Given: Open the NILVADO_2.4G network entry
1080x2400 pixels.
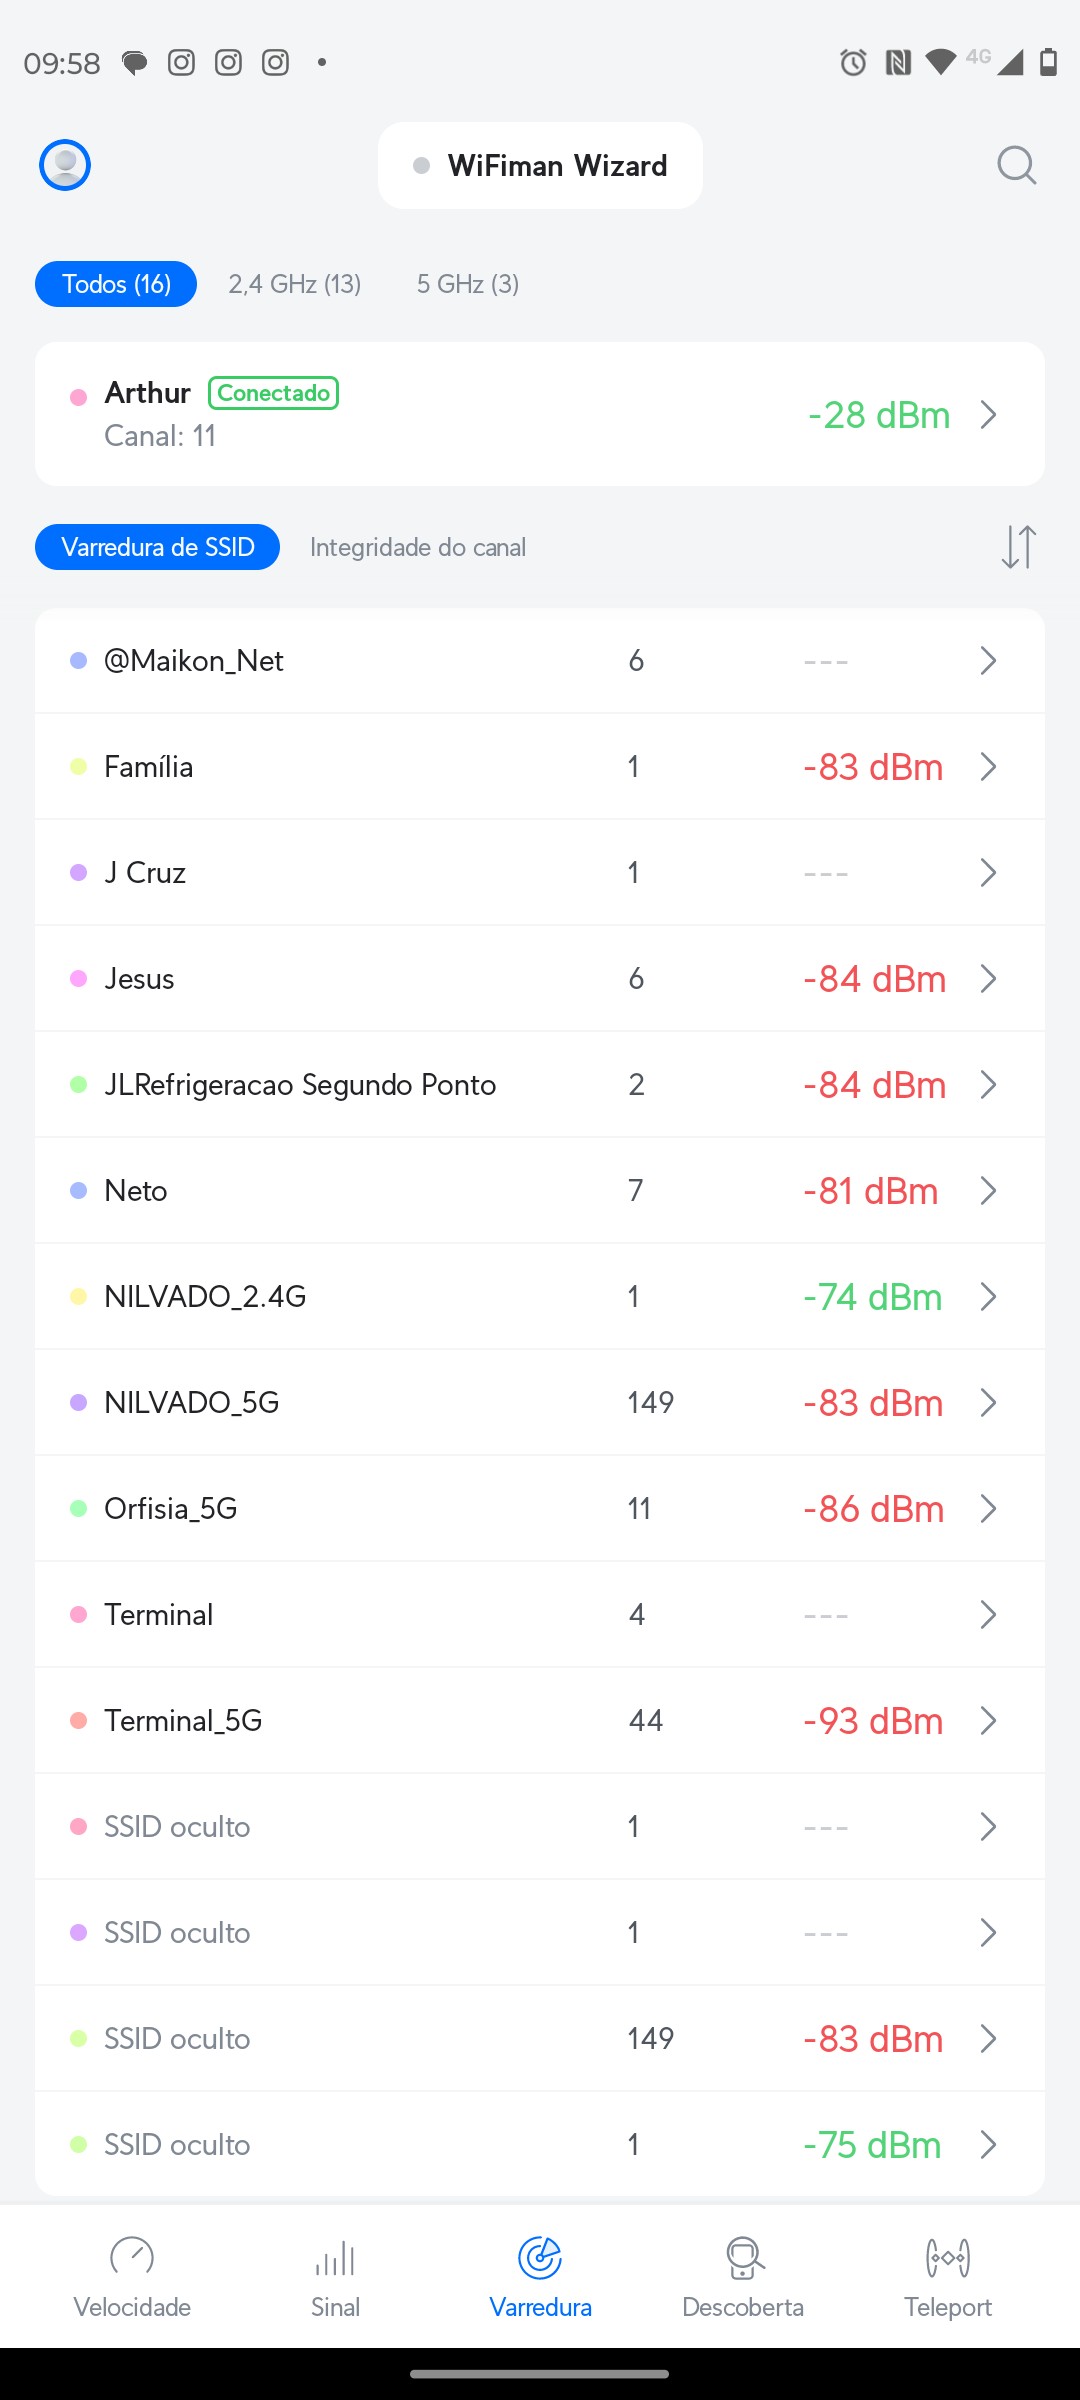Looking at the screenshot, I should pos(205,1297).
